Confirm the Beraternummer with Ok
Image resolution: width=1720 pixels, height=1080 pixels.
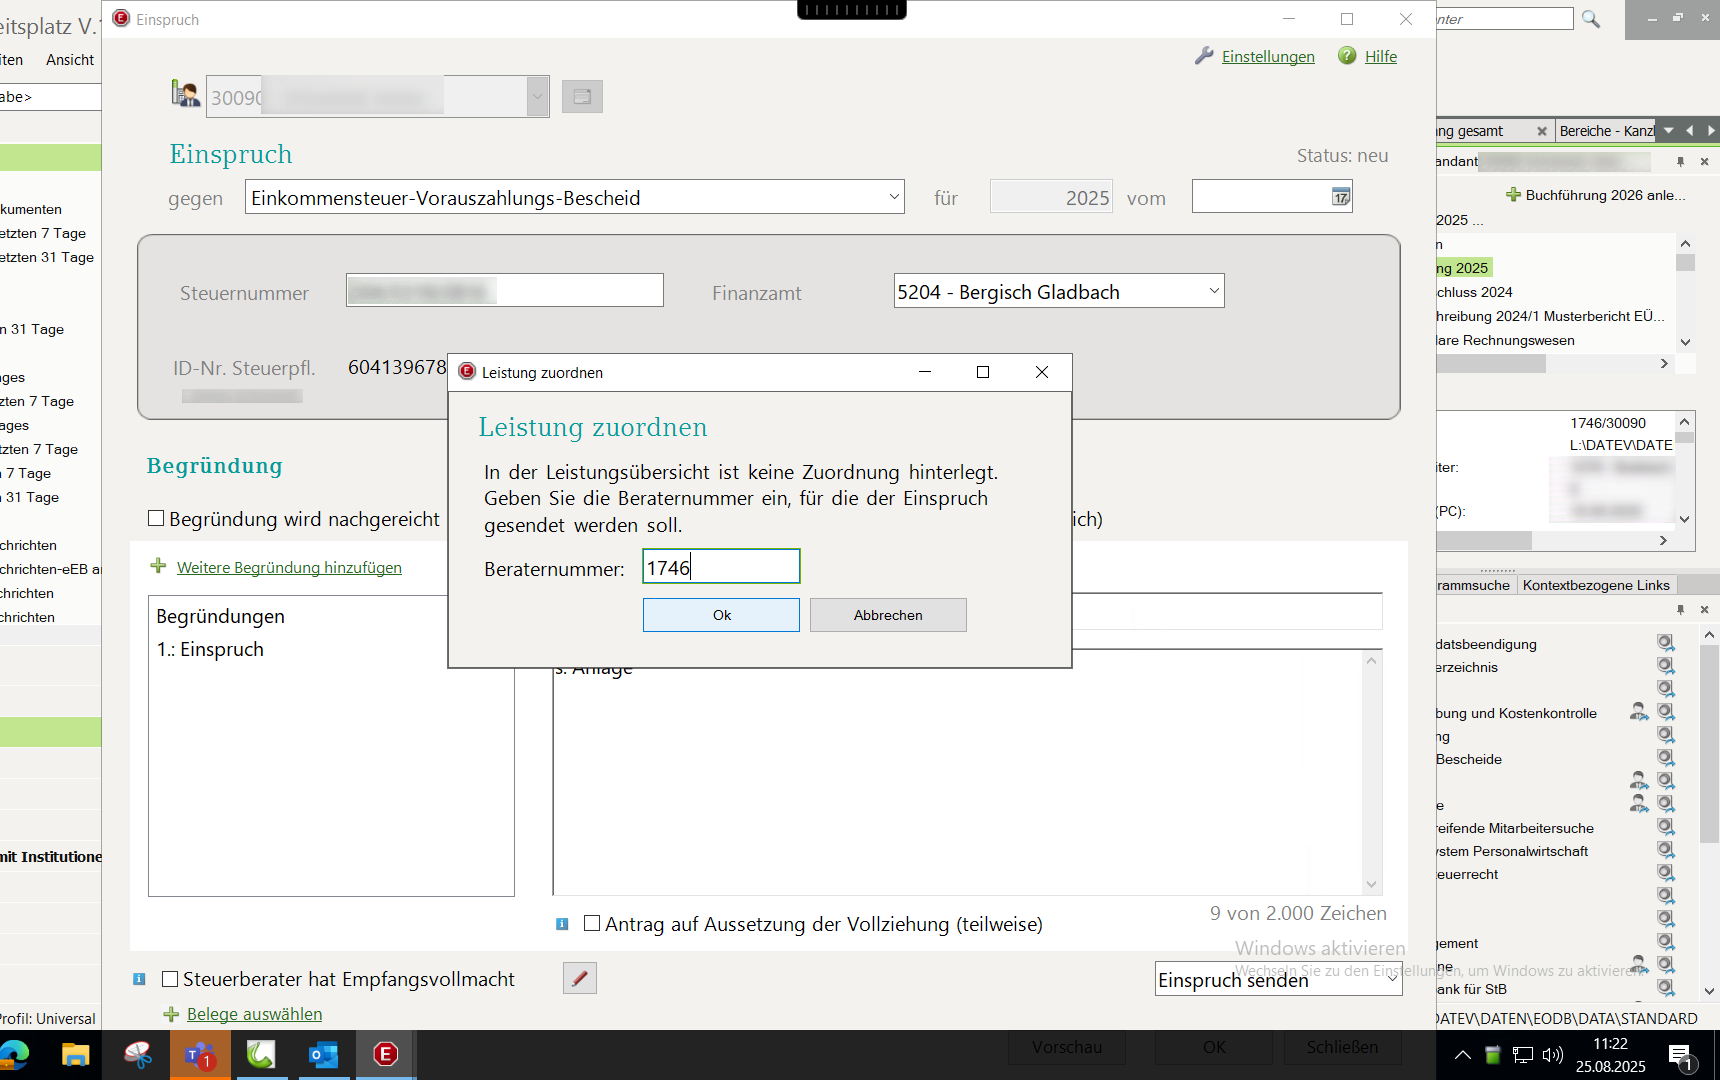pos(721,615)
